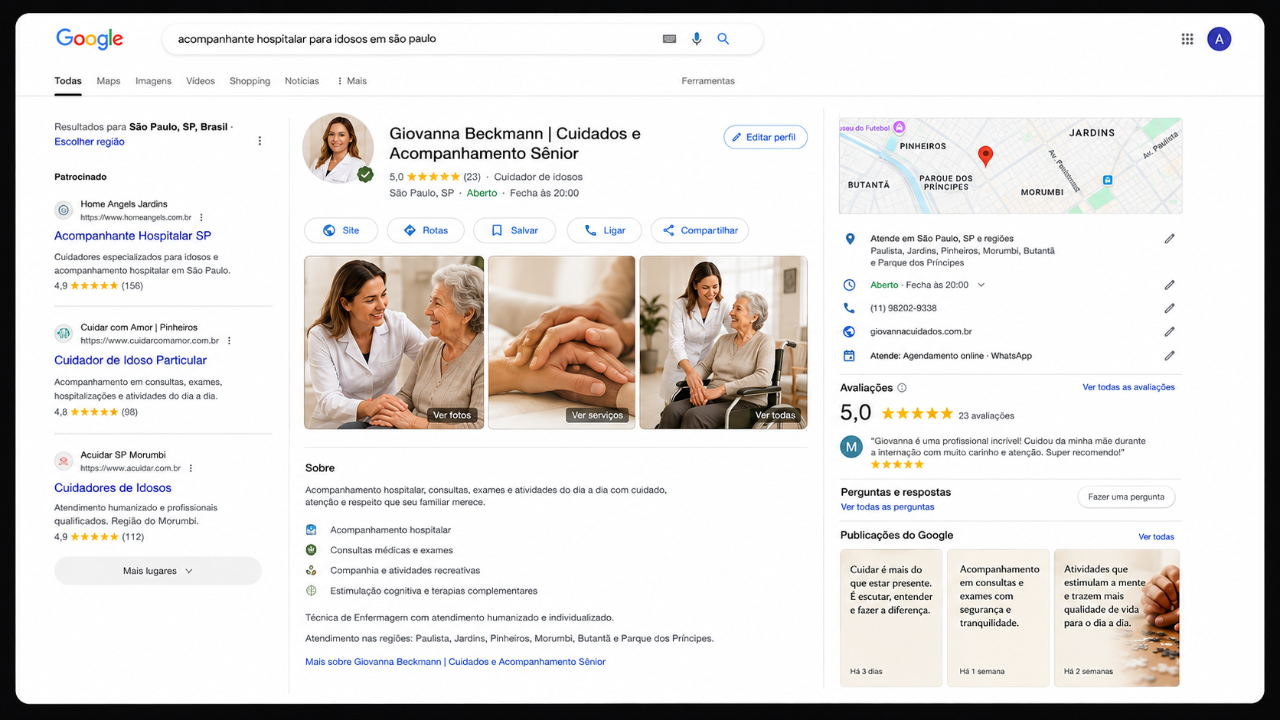Click the Google logo
Screen dimensions: 1280x720
tap(89, 39)
